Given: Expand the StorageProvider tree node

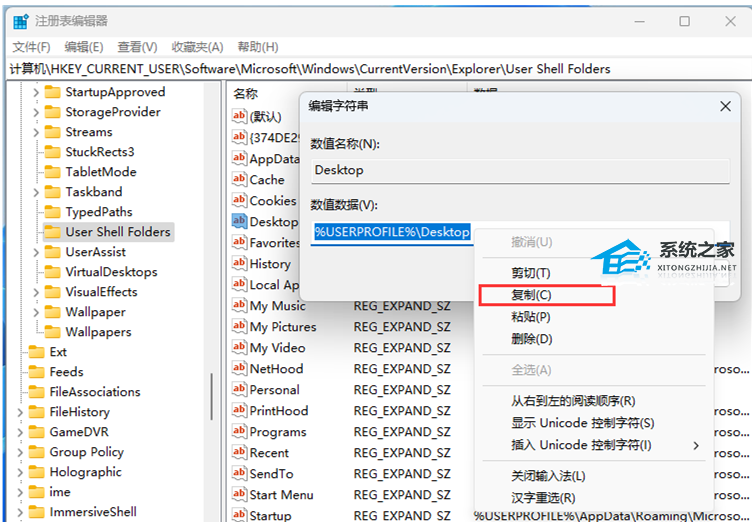Looking at the screenshot, I should (x=36, y=112).
